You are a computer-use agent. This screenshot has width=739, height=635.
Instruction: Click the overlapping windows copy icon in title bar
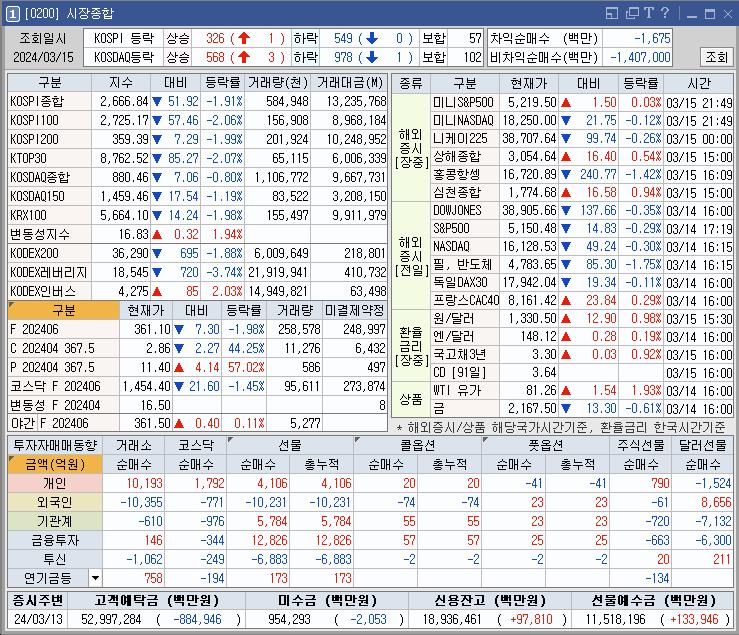pos(632,13)
